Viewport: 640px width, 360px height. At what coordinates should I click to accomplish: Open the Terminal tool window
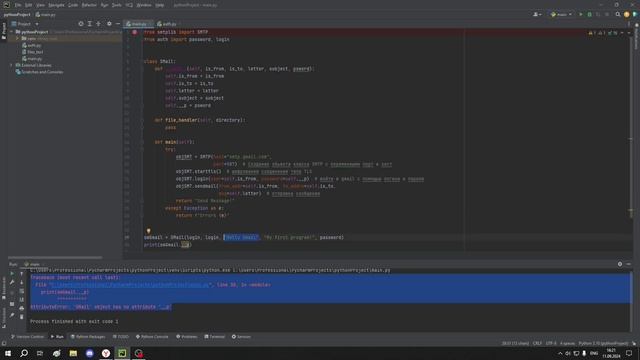(x=215, y=337)
